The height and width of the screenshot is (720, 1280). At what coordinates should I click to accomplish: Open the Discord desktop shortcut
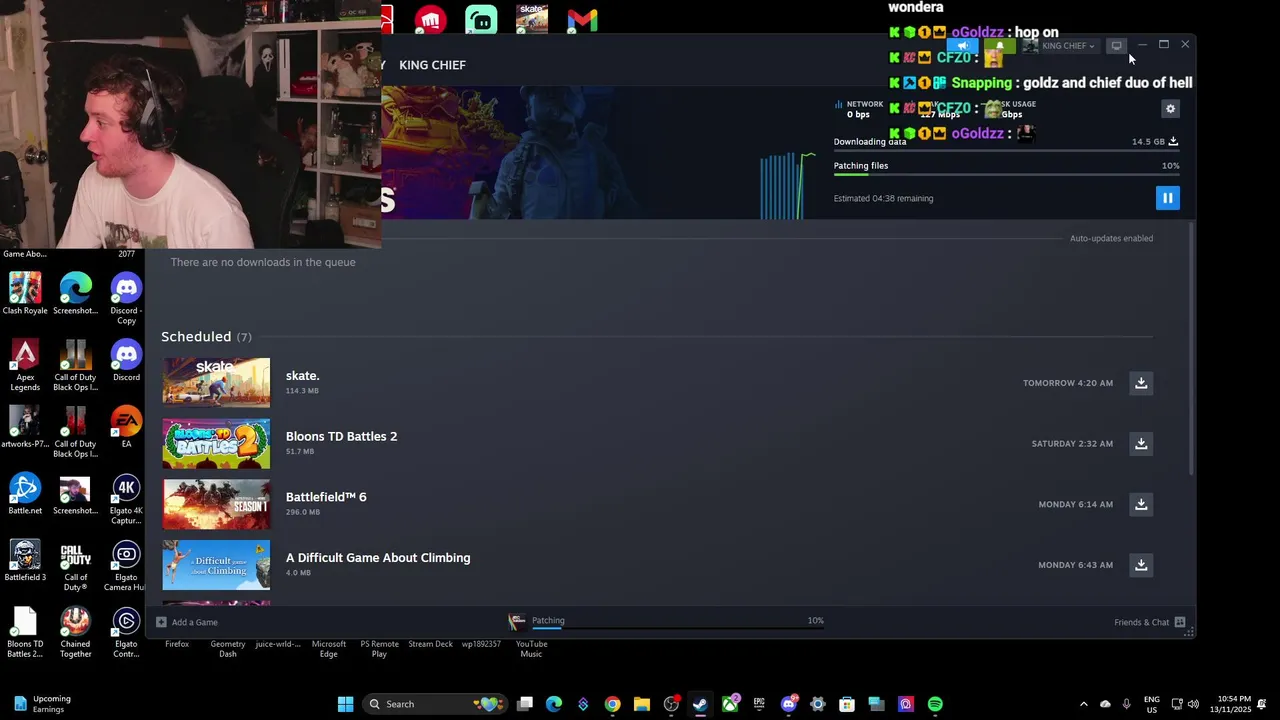coord(126,361)
